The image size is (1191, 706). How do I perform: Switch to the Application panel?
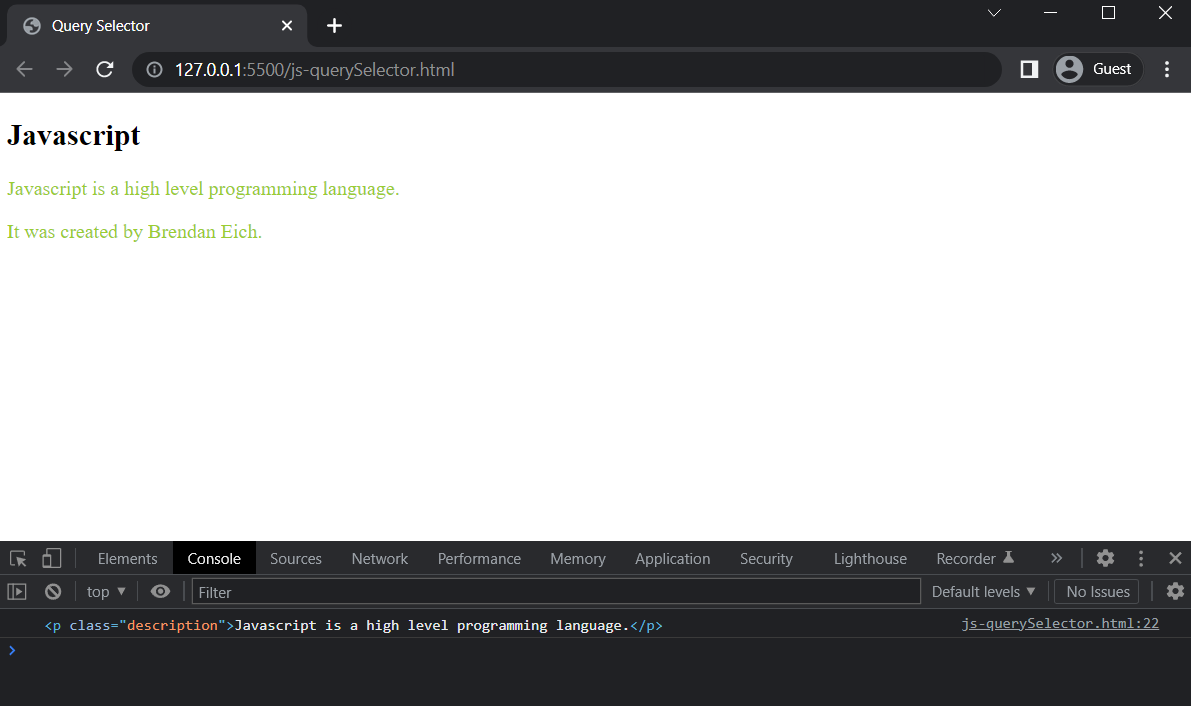point(673,559)
